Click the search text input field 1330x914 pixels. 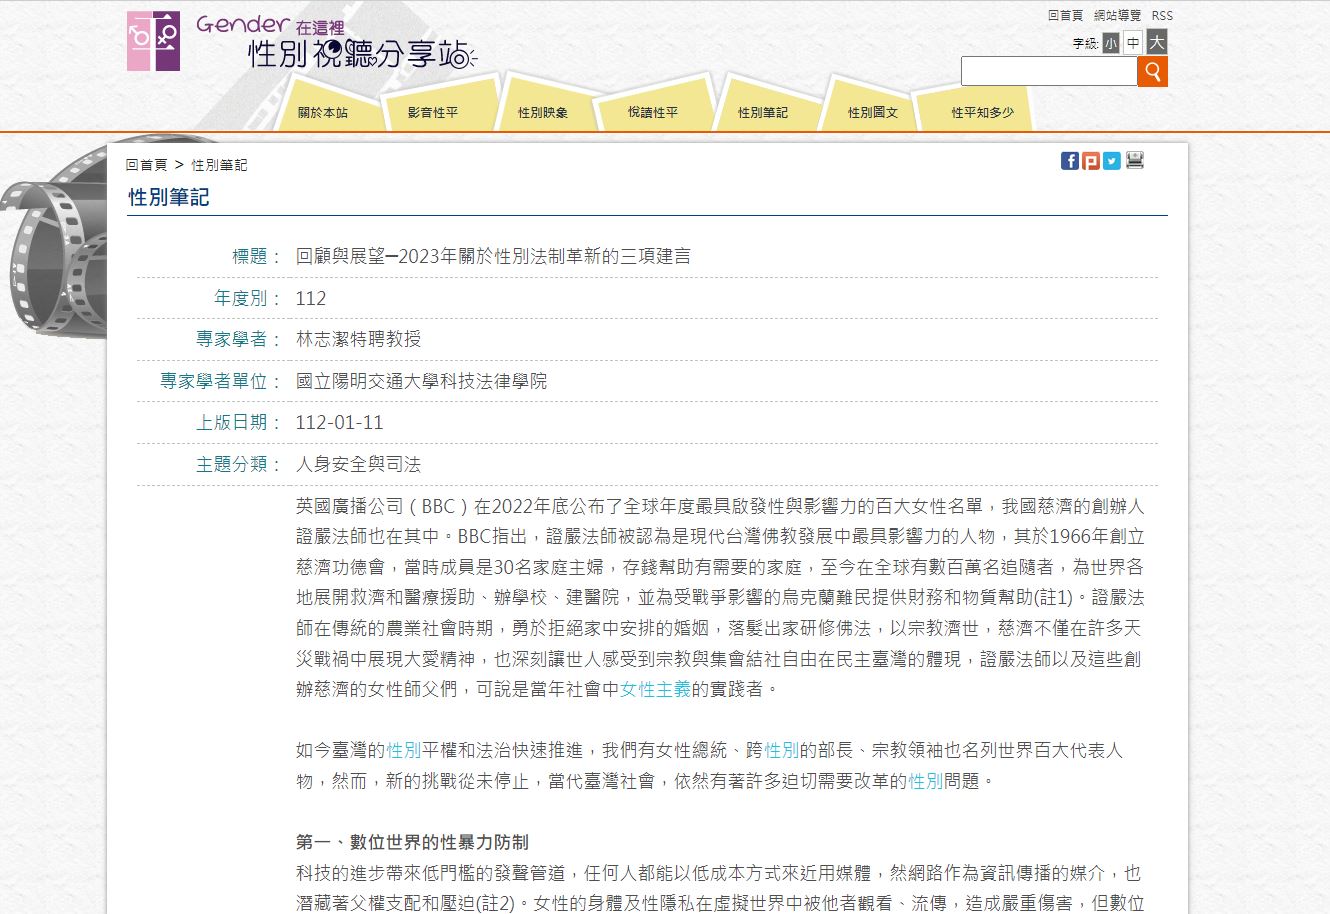click(x=1049, y=71)
